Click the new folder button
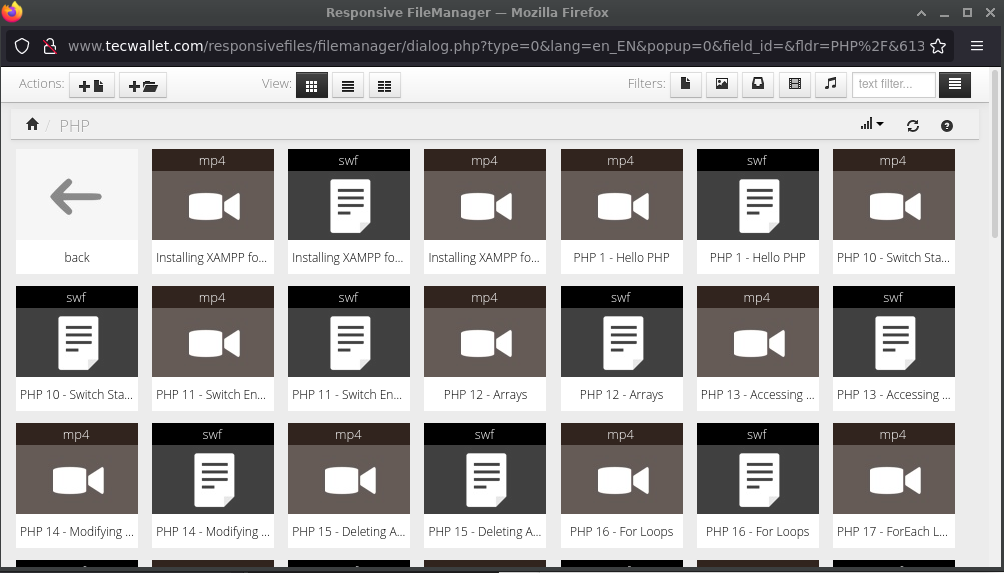The image size is (1004, 573). pos(143,85)
